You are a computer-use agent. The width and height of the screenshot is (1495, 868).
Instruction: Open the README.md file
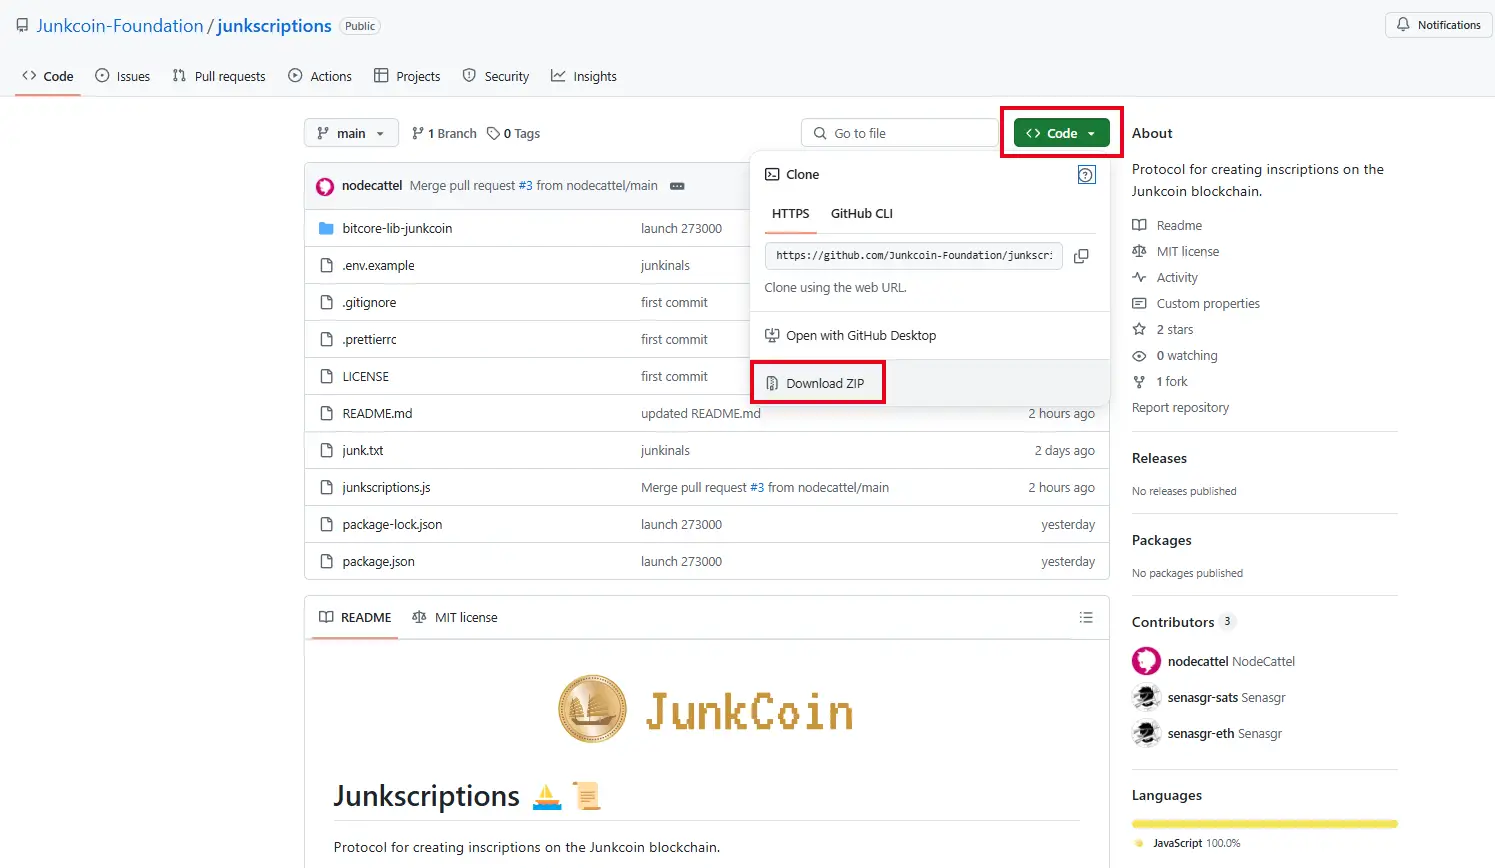(x=377, y=413)
